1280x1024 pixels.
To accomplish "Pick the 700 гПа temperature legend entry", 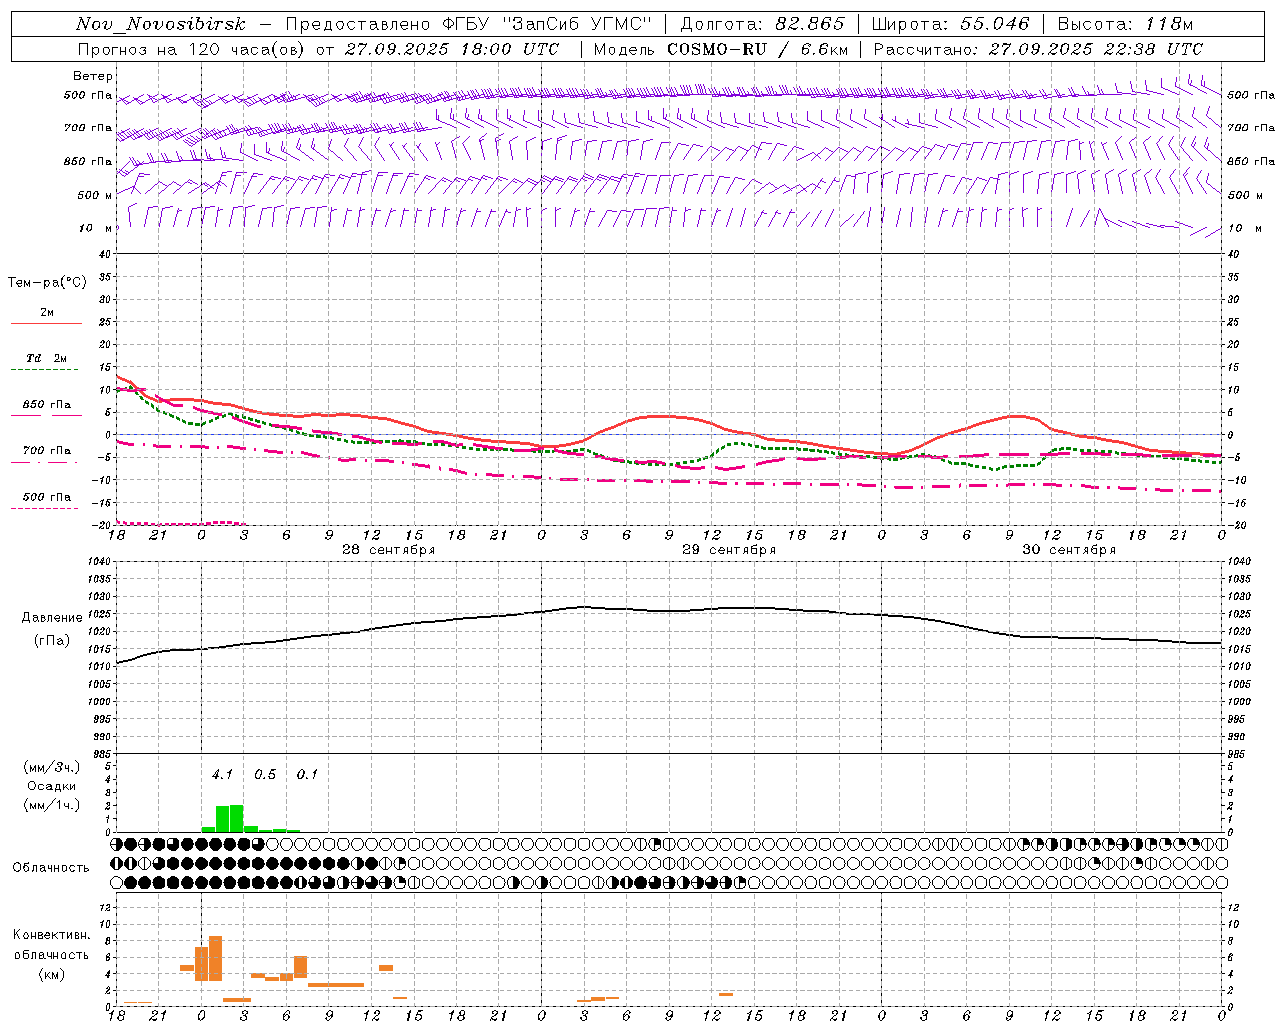I will pyautogui.click(x=47, y=451).
